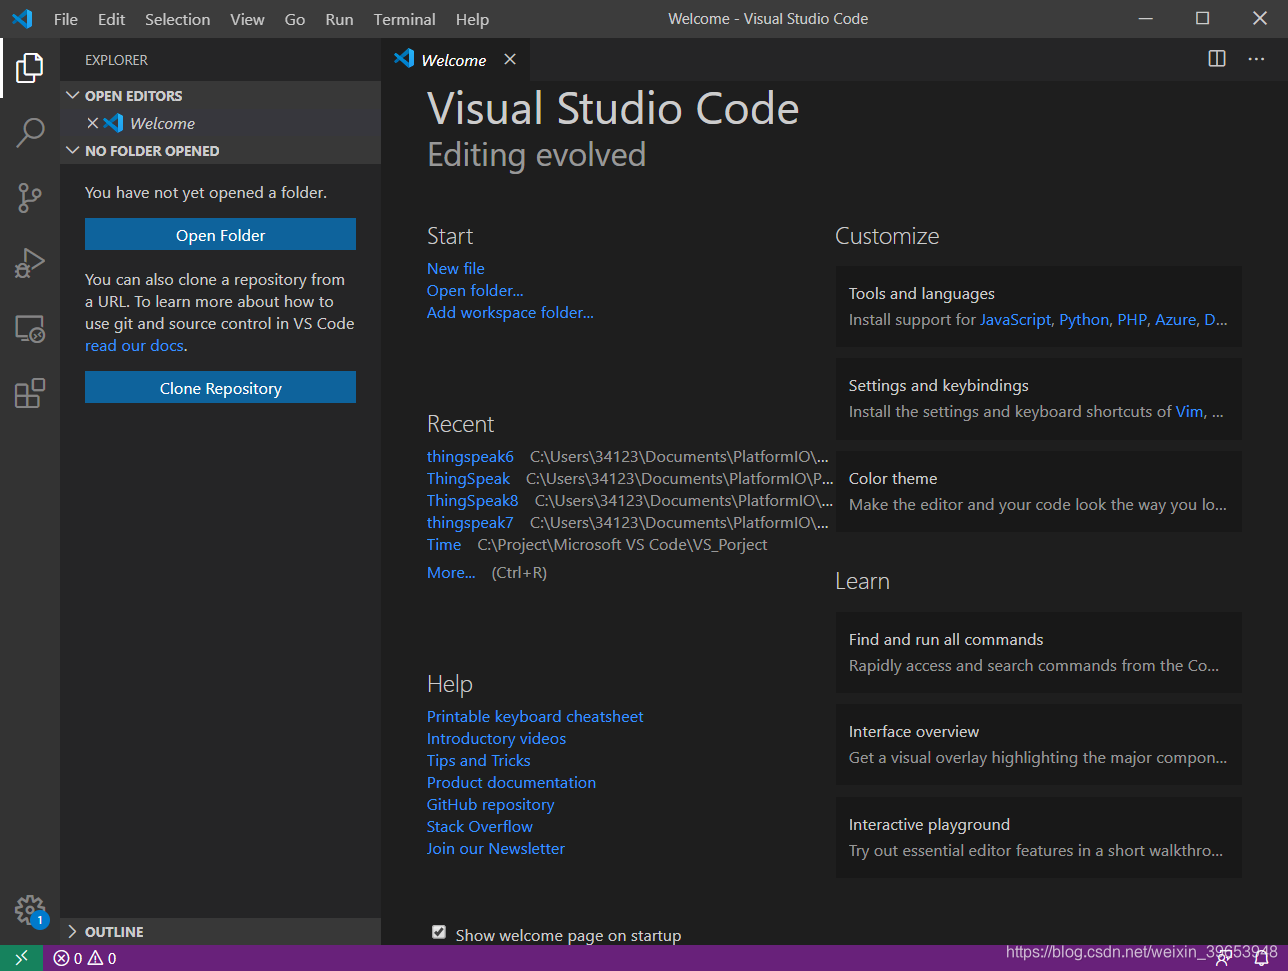Open the Remote Explorer icon
1288x971 pixels.
click(x=30, y=329)
